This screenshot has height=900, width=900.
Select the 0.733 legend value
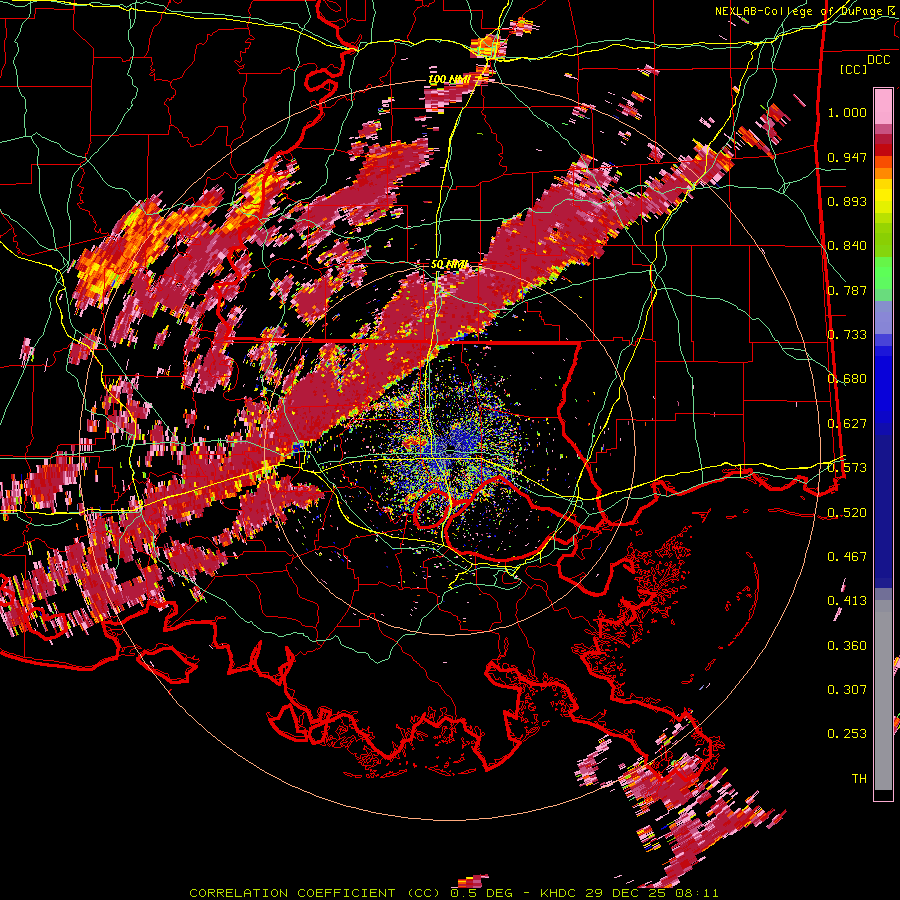[847, 335]
